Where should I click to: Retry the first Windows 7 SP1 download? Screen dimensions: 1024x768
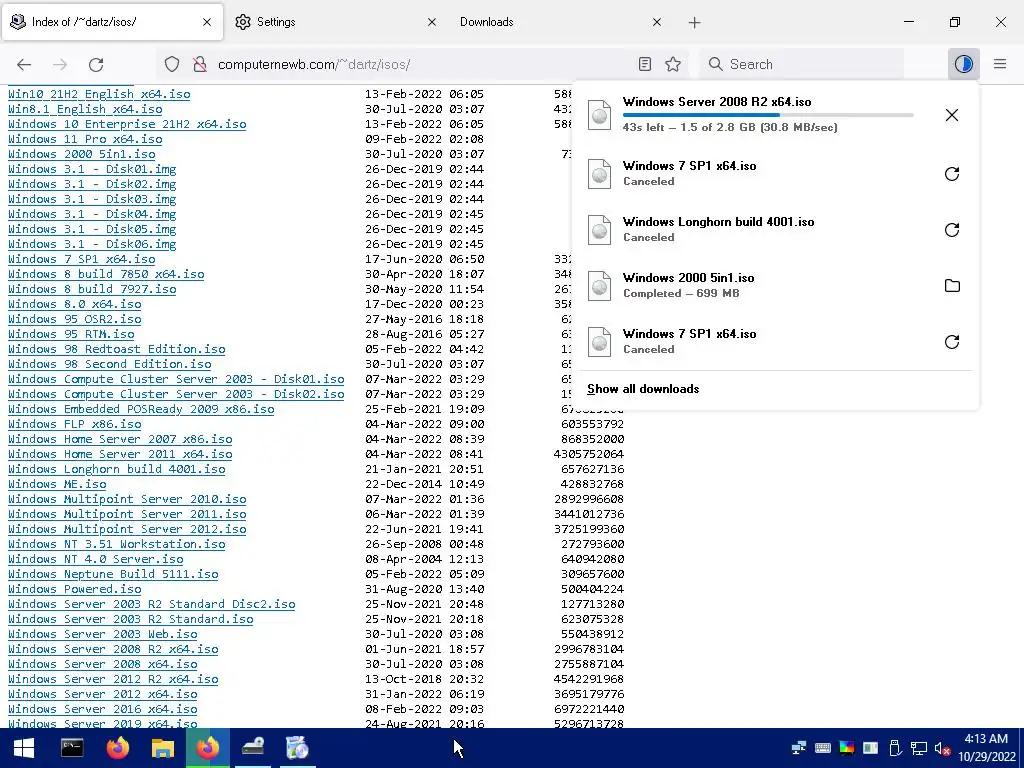click(x=952, y=174)
